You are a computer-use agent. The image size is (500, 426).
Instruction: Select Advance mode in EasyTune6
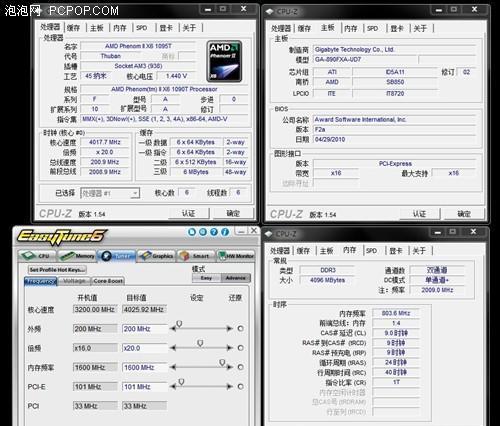pyautogui.click(x=235, y=278)
